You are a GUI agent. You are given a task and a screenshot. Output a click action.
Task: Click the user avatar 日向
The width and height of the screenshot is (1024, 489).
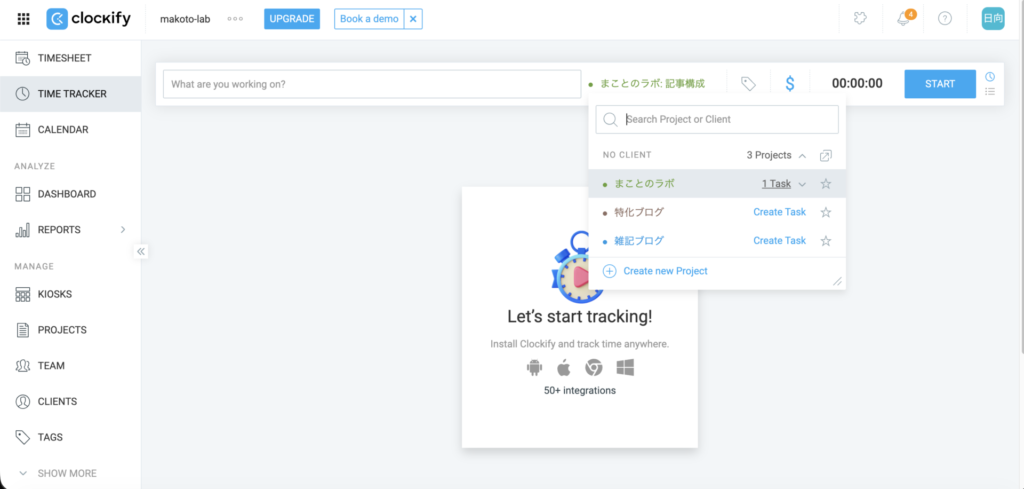click(x=993, y=19)
